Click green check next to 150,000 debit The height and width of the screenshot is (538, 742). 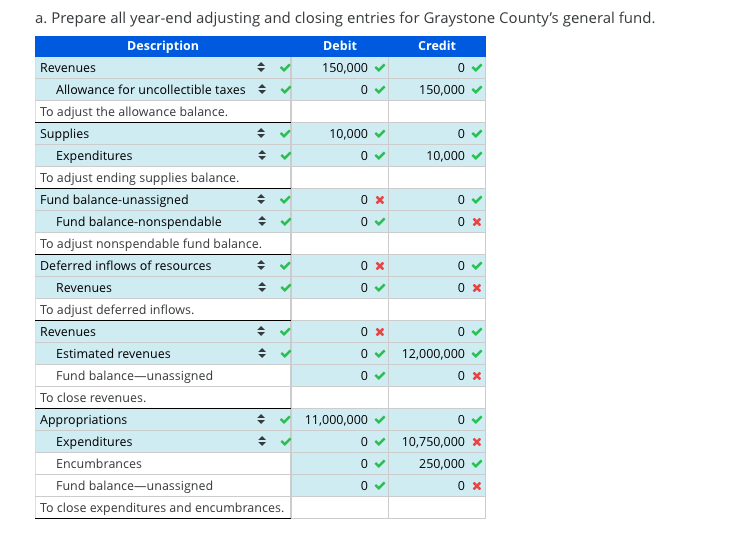coord(380,68)
